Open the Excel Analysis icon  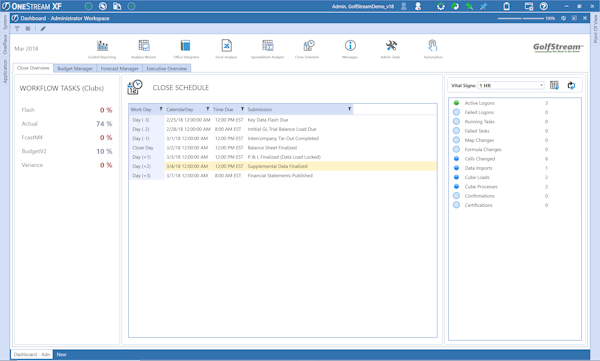(227, 46)
